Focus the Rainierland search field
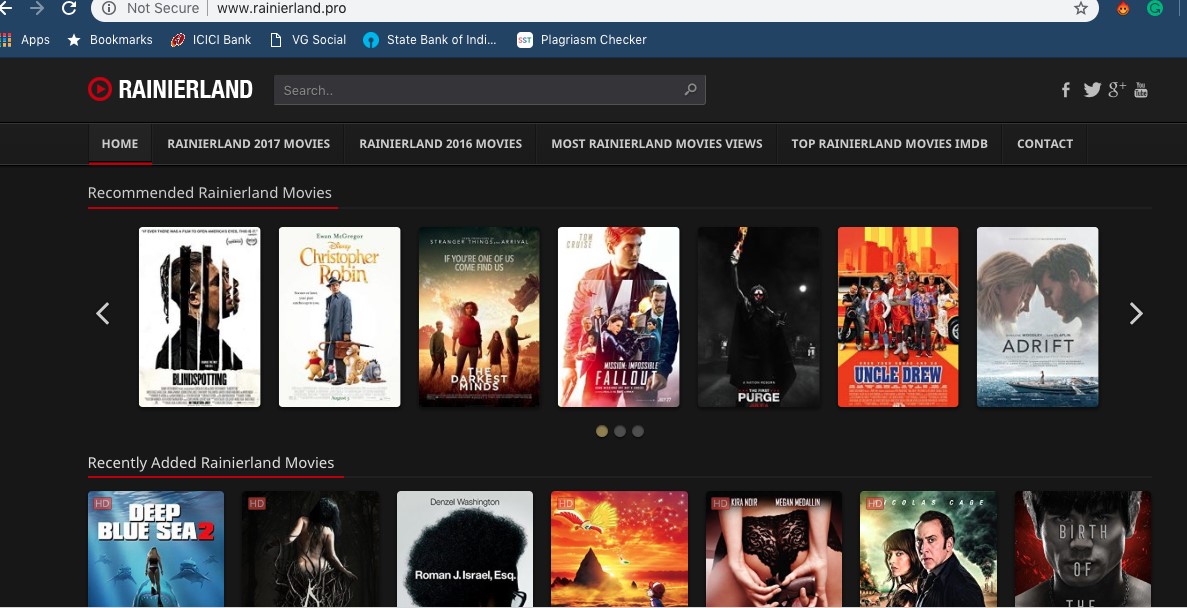The width and height of the screenshot is (1187, 608). [x=490, y=89]
